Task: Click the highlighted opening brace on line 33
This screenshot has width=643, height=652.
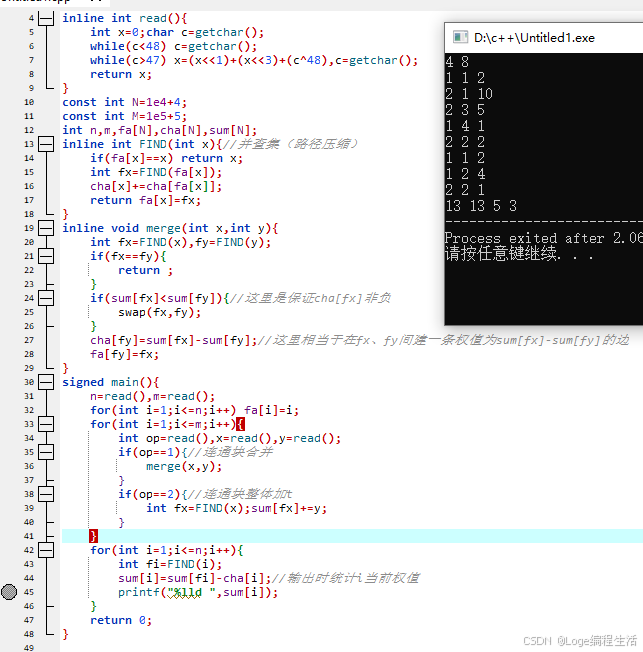Action: click(x=240, y=424)
